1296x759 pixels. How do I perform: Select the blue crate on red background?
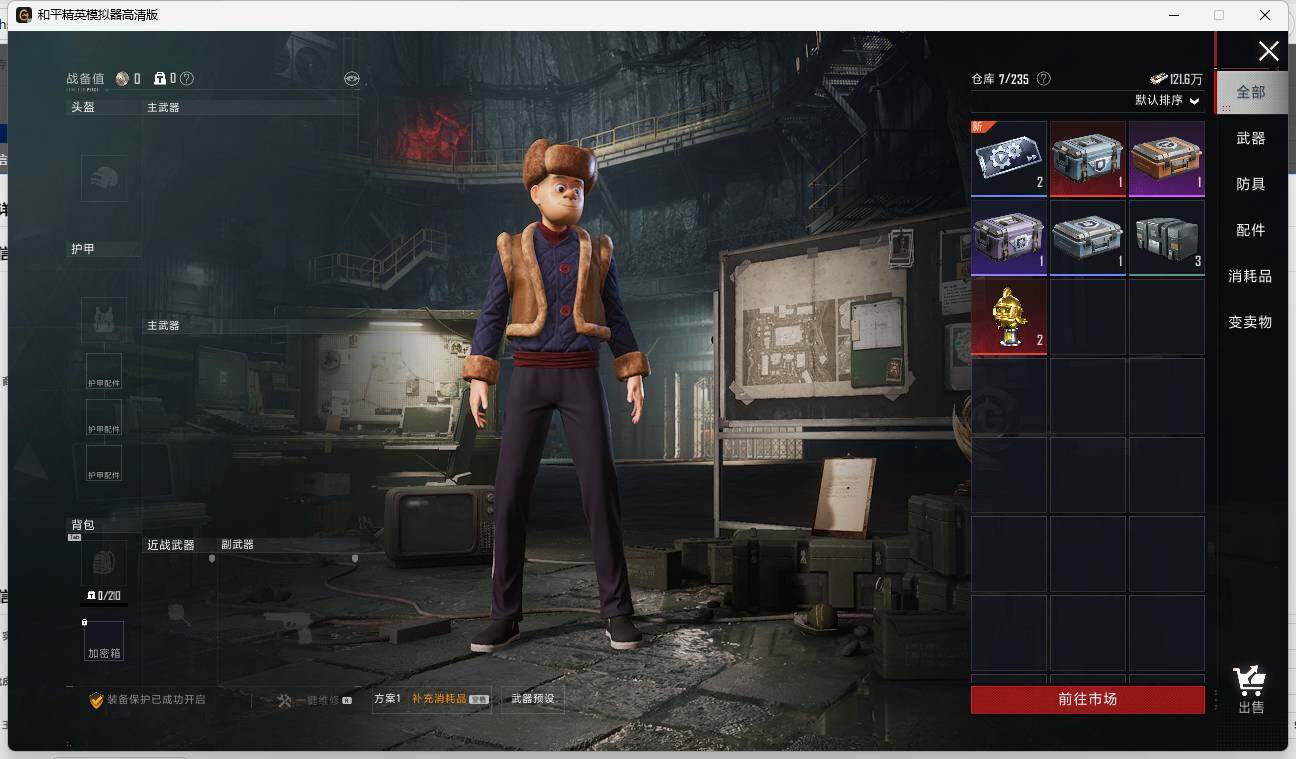click(1088, 158)
